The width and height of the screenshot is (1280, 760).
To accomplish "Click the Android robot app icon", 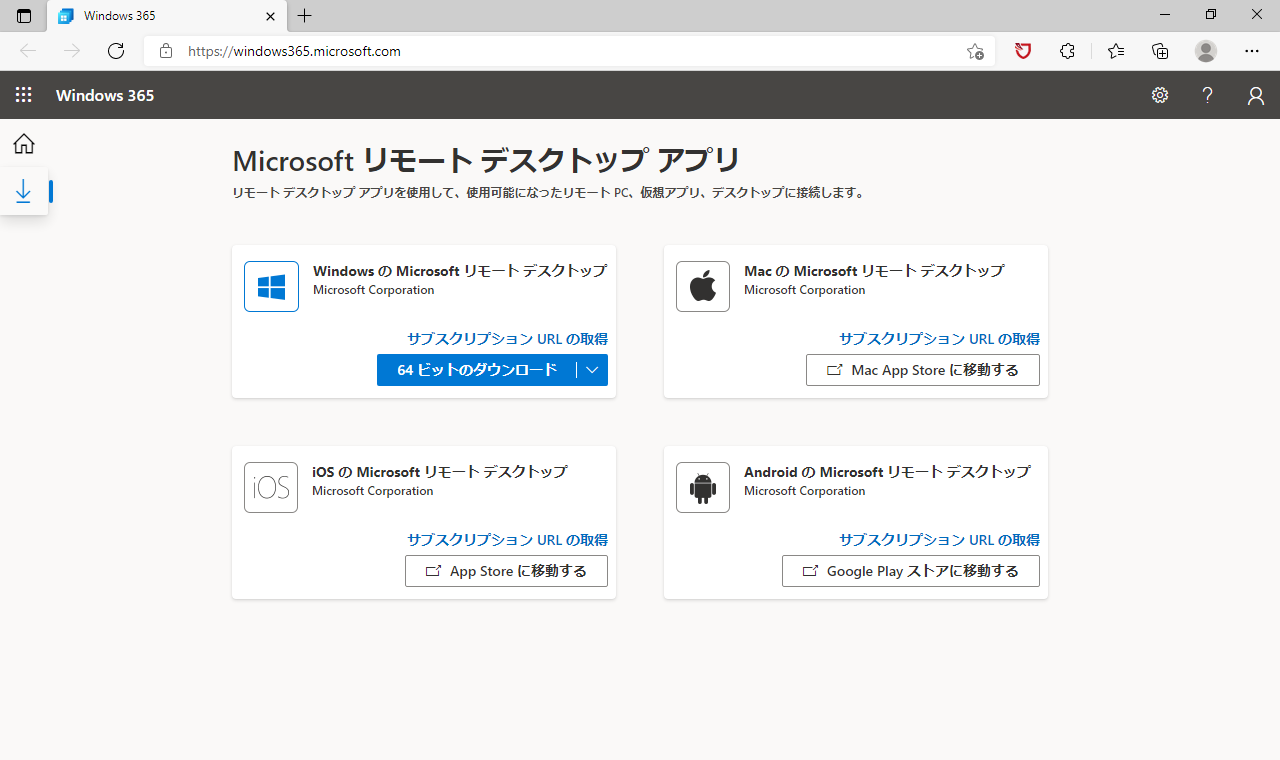I will [703, 488].
